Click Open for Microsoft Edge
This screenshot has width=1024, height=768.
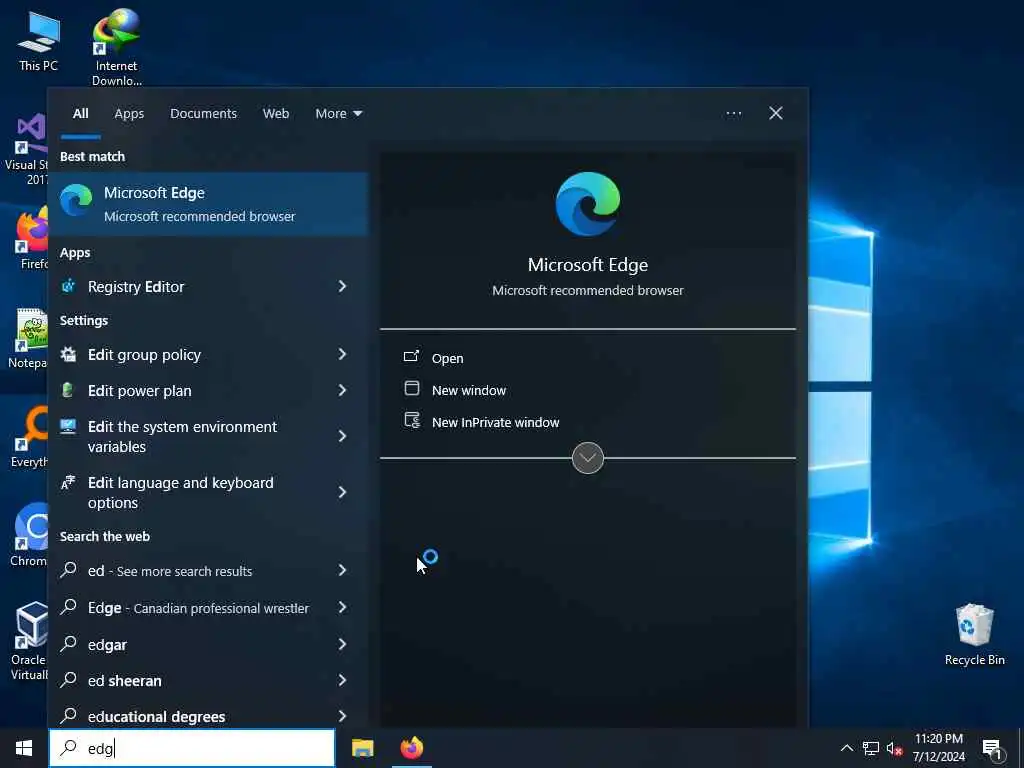click(447, 358)
